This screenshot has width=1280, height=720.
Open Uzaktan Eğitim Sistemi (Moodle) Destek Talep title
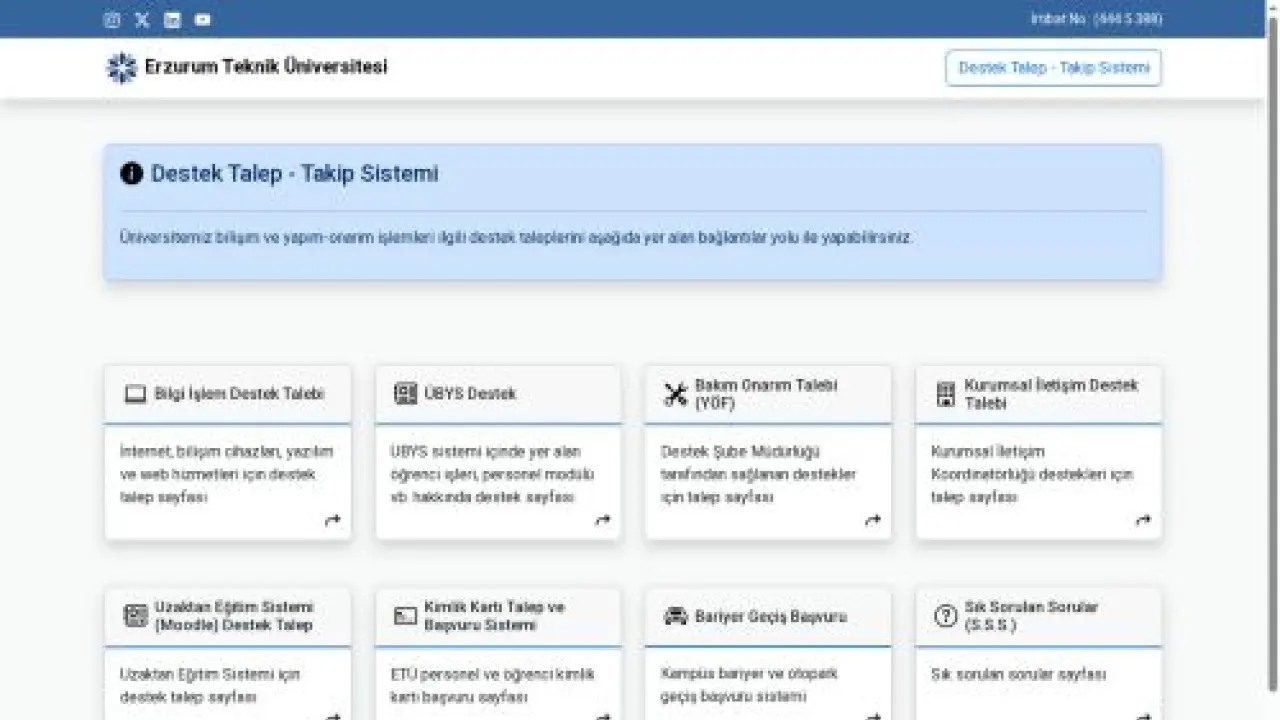coord(234,616)
